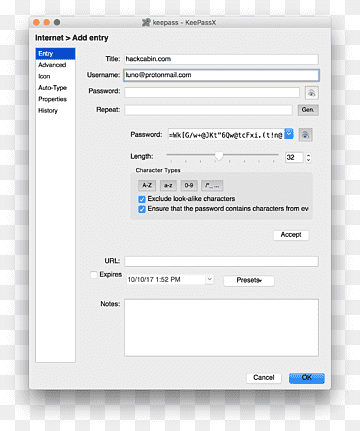Click the KeePassX icon in the title bar
360x431 pixels.
click(x=146, y=22)
